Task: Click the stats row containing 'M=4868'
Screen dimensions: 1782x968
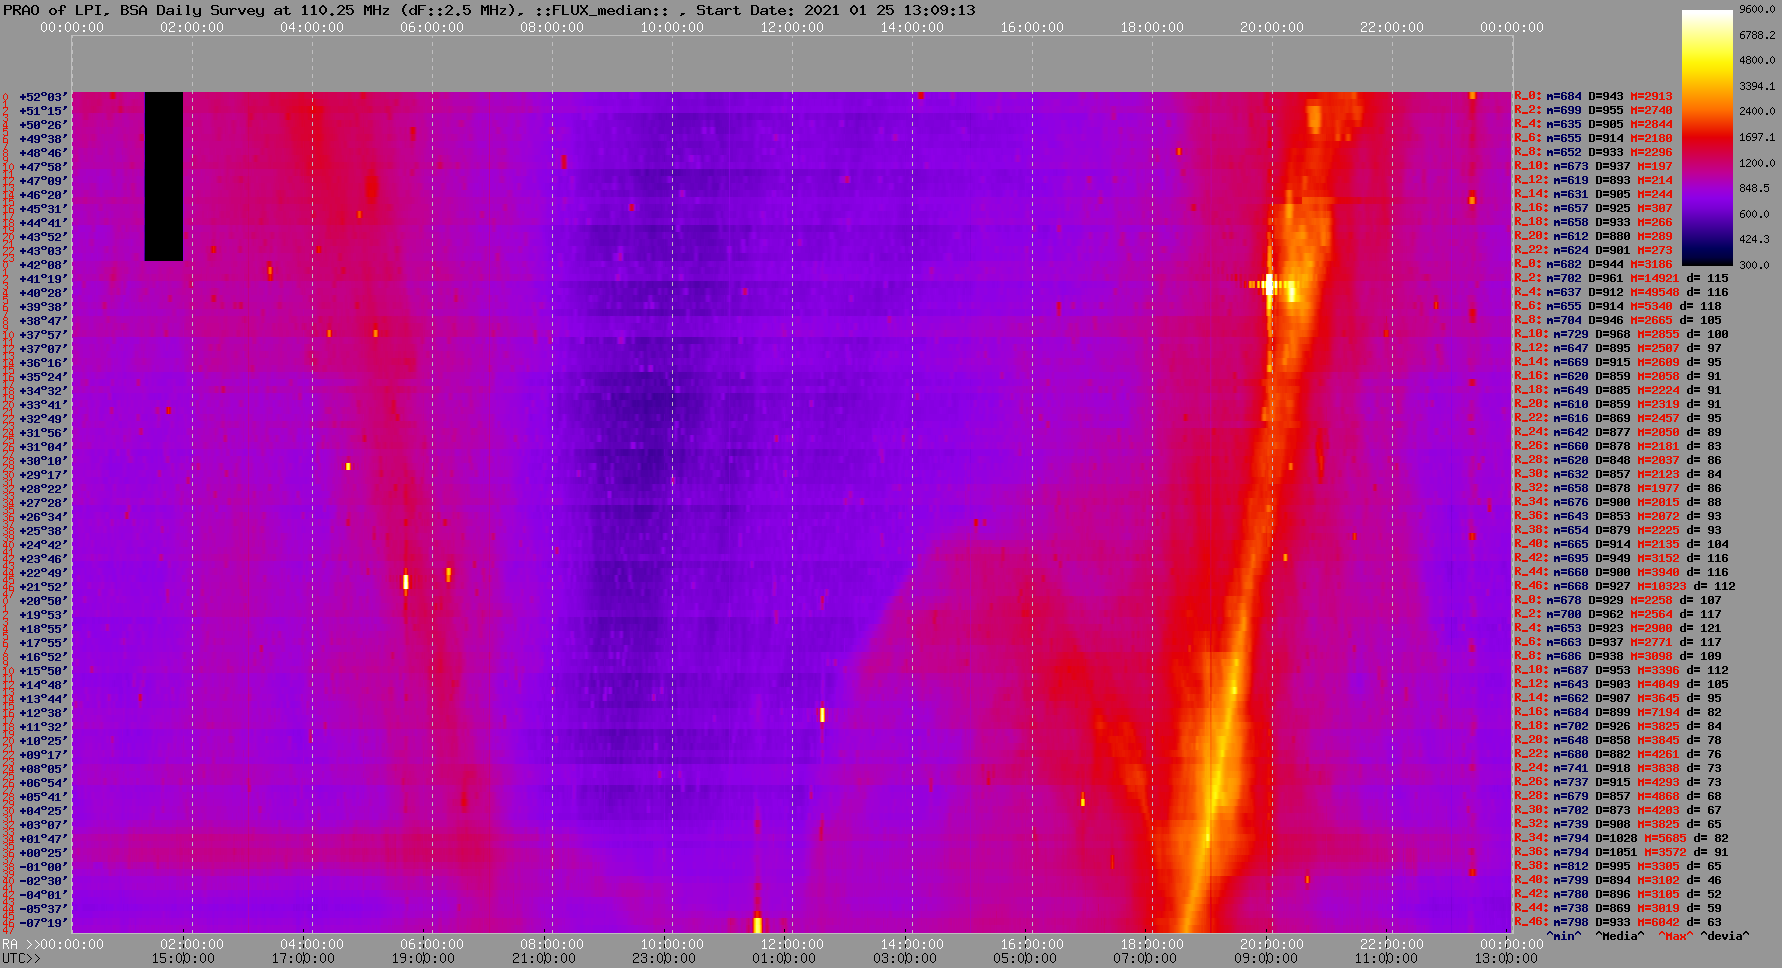Action: click(1618, 797)
